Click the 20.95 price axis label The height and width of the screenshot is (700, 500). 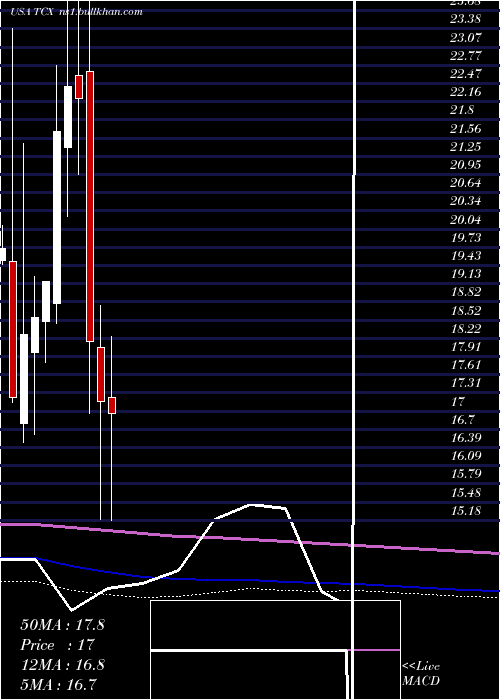(466, 165)
